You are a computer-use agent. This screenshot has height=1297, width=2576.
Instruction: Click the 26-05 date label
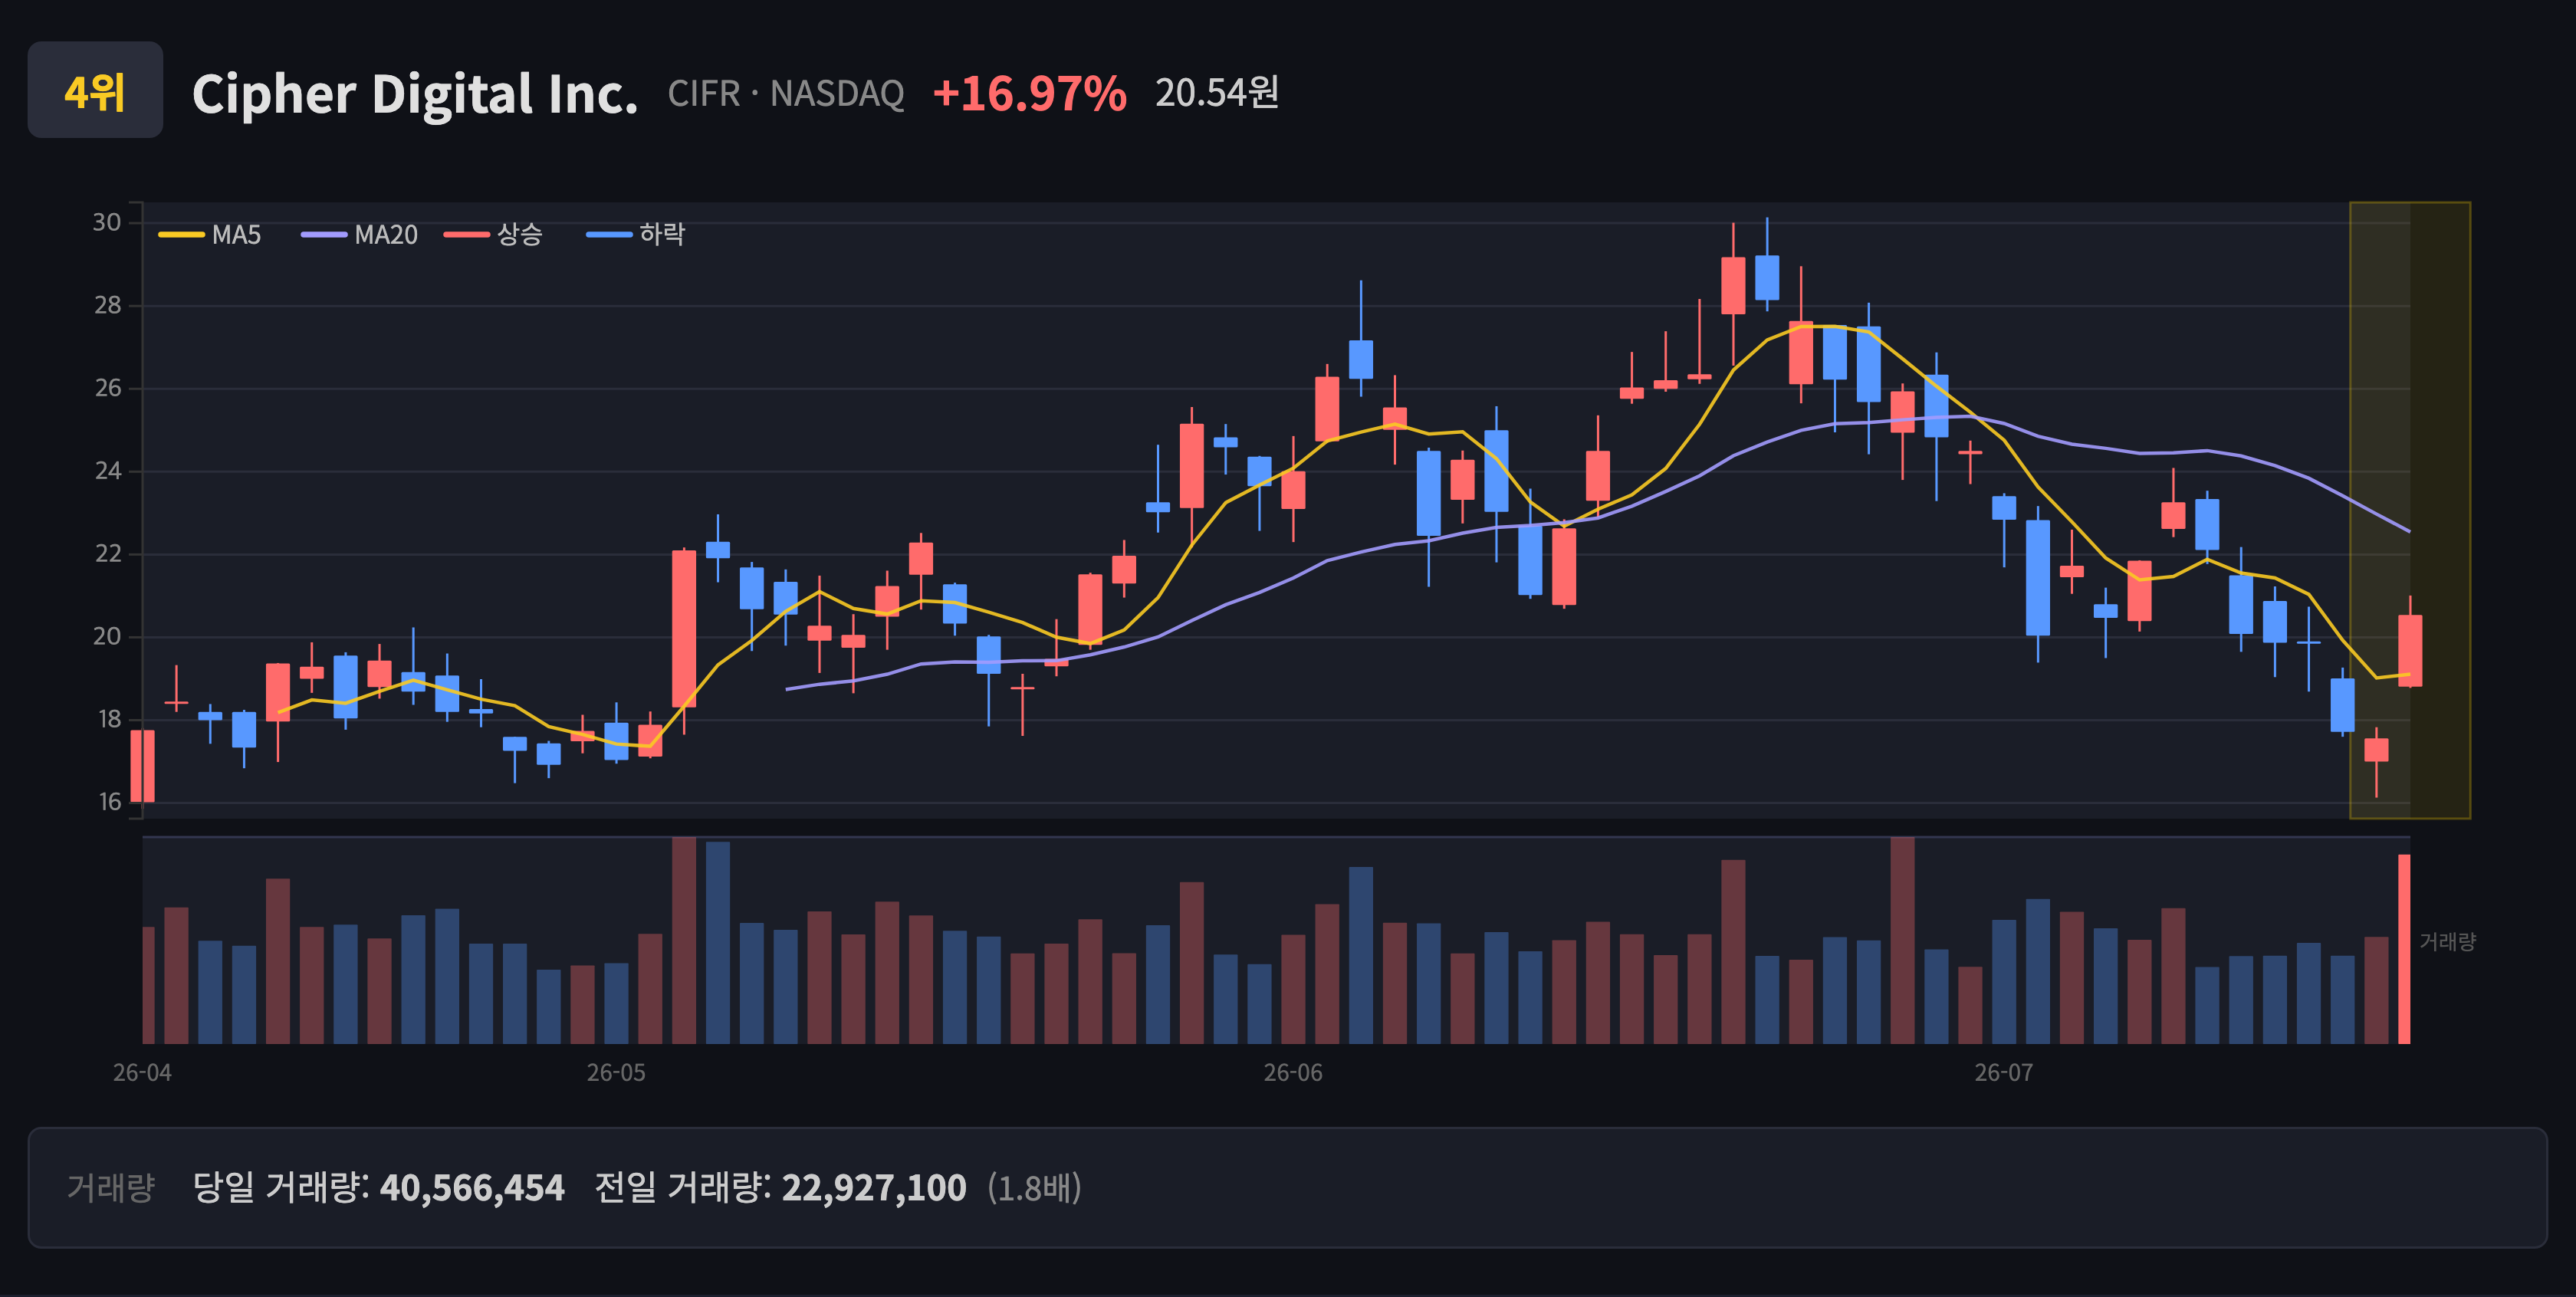(x=616, y=1073)
